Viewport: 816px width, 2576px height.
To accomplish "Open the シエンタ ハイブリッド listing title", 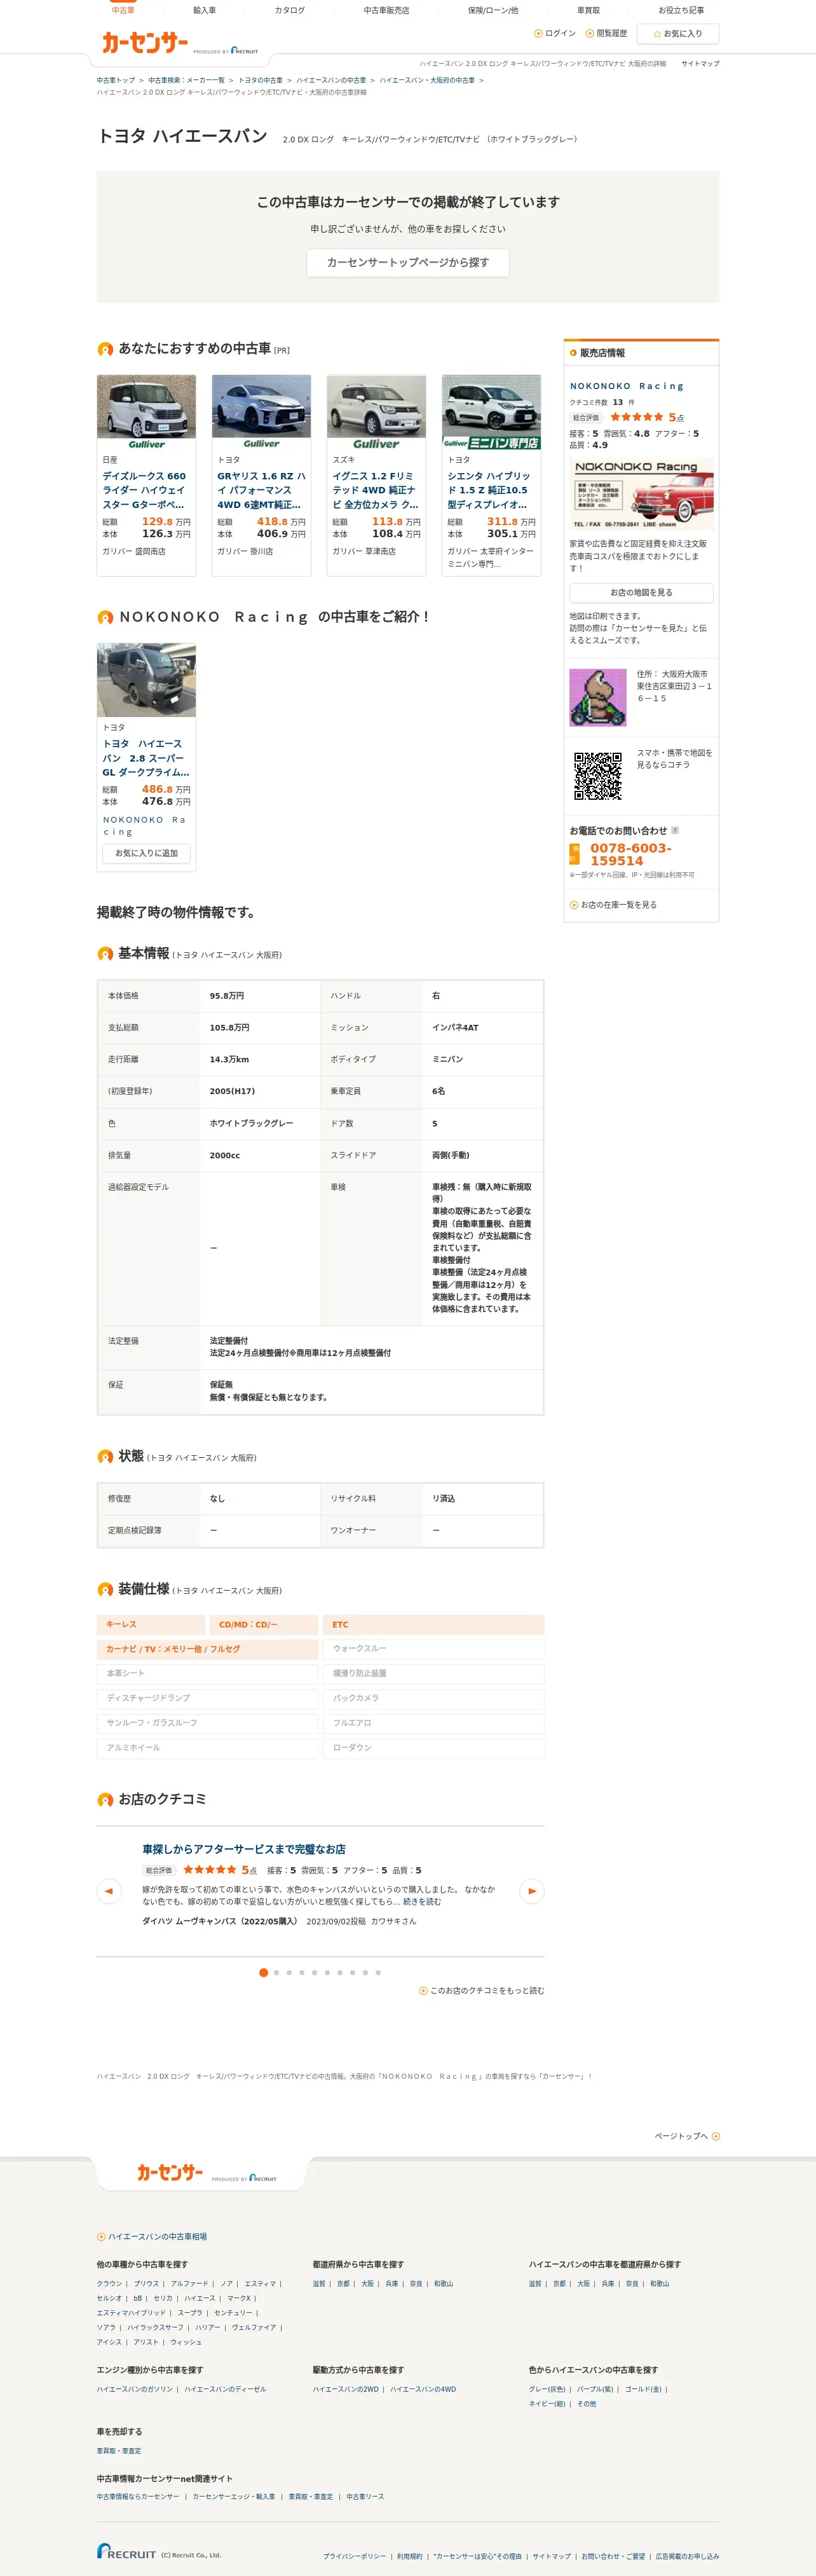I will click(x=489, y=490).
